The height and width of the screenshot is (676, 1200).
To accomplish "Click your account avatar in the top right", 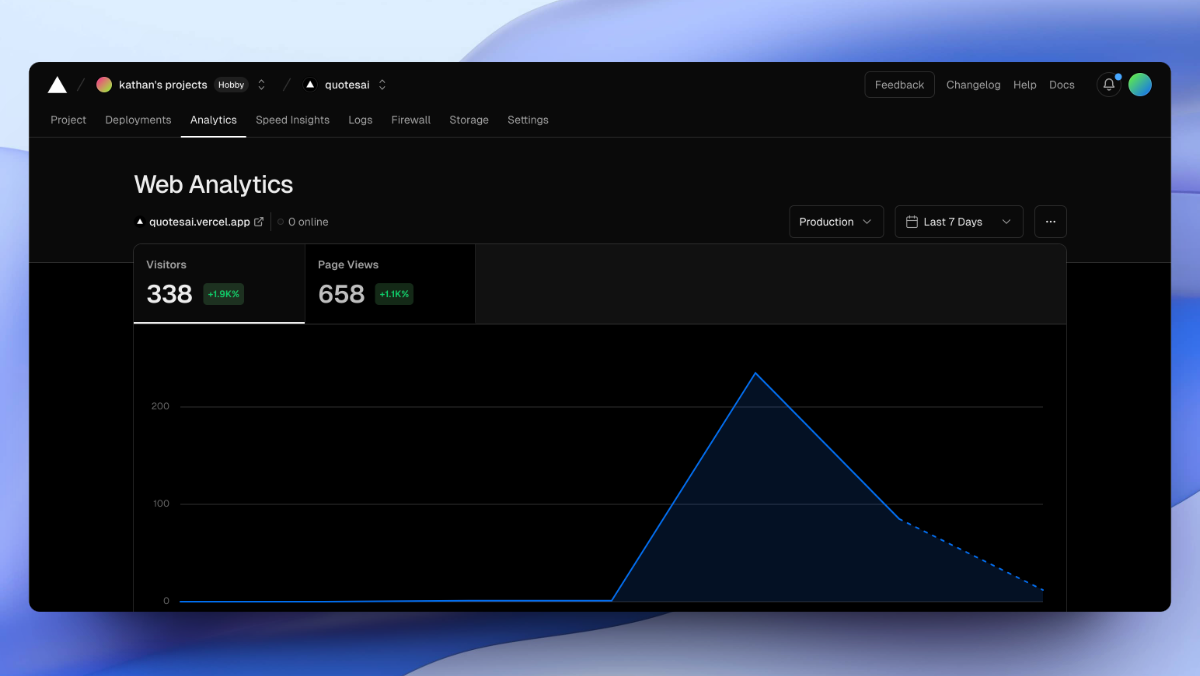I will coord(1140,84).
